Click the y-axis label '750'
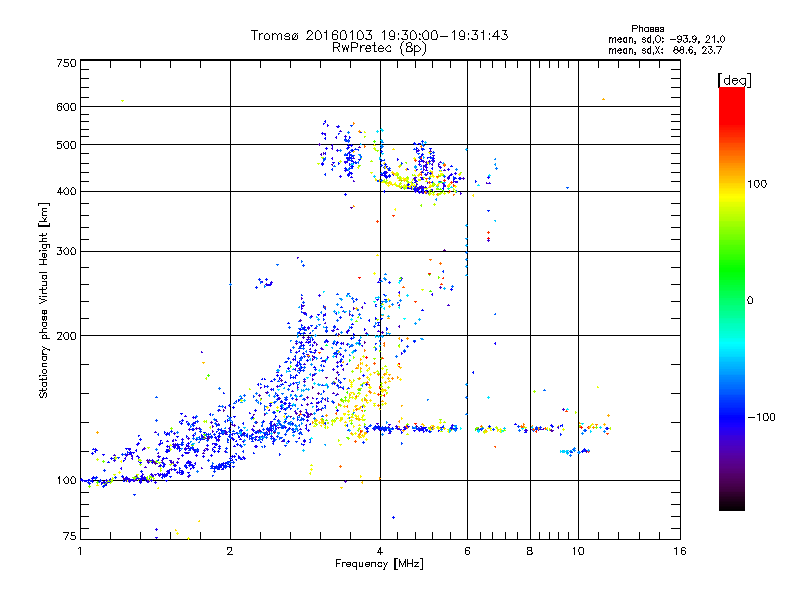The width and height of the screenshot is (800, 600). [x=66, y=63]
